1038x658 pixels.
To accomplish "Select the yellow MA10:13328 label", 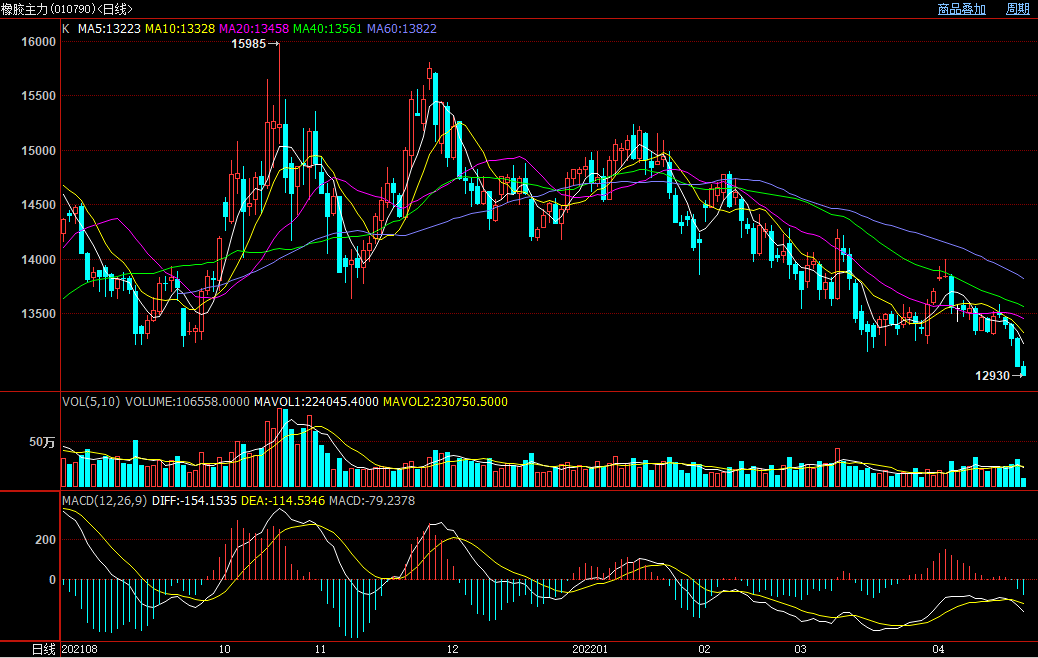I will pyautogui.click(x=180, y=29).
